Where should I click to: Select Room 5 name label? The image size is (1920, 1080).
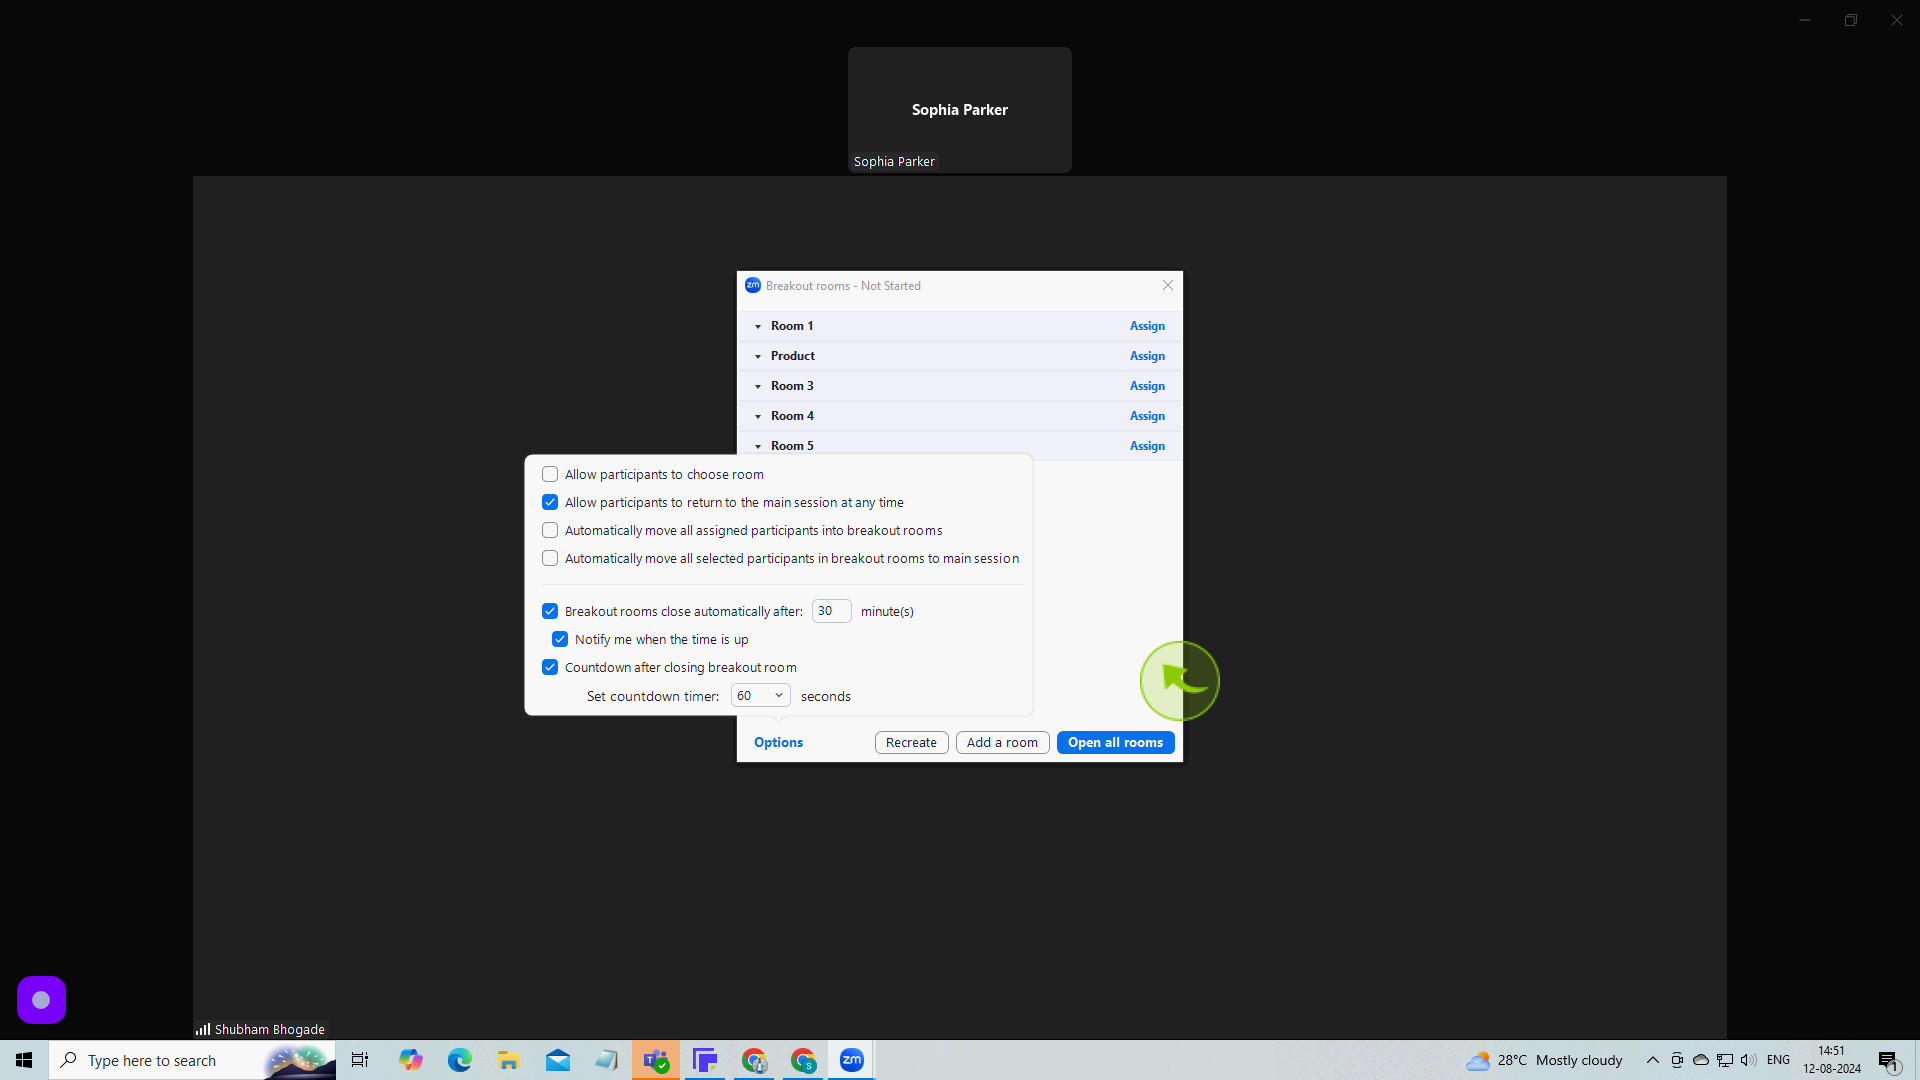(x=792, y=446)
